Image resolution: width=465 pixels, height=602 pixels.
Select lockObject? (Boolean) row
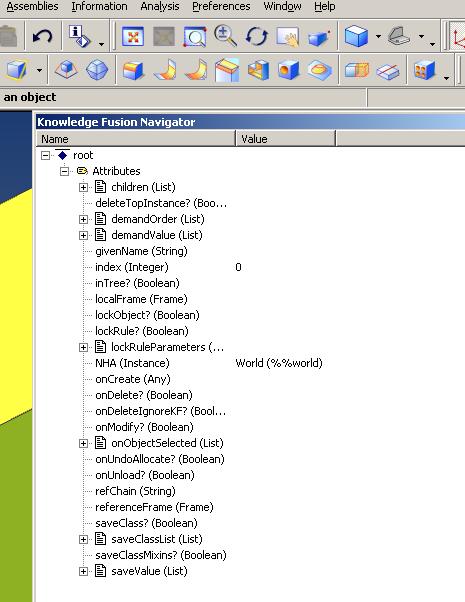147,315
